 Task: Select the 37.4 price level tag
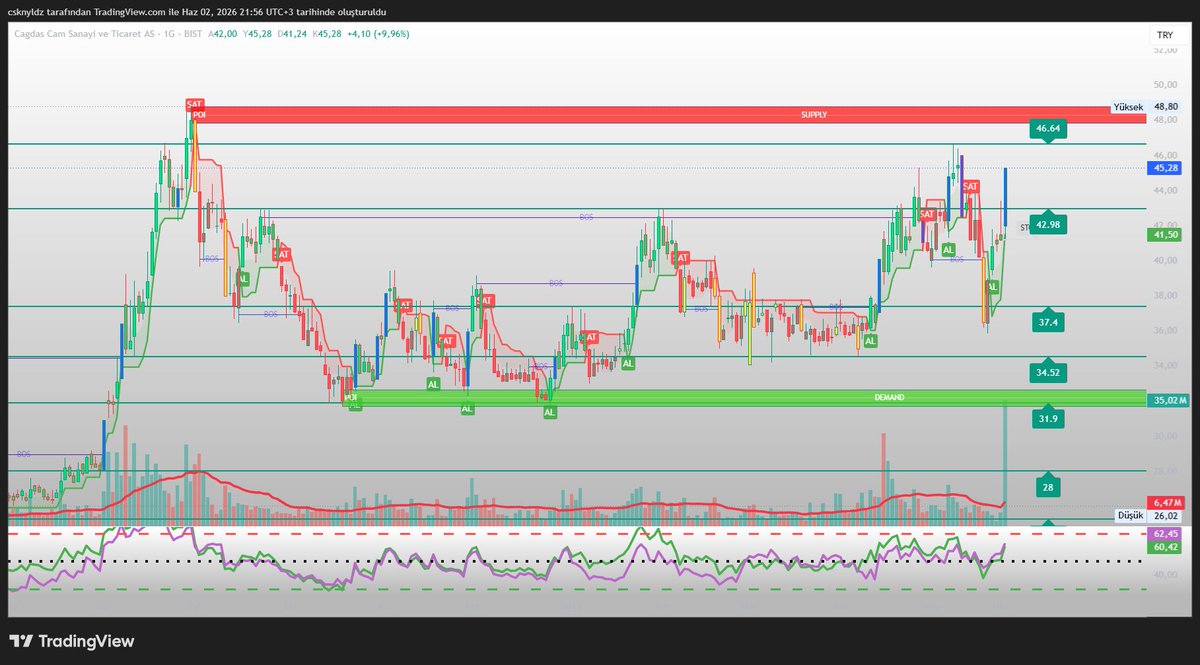coord(1048,323)
